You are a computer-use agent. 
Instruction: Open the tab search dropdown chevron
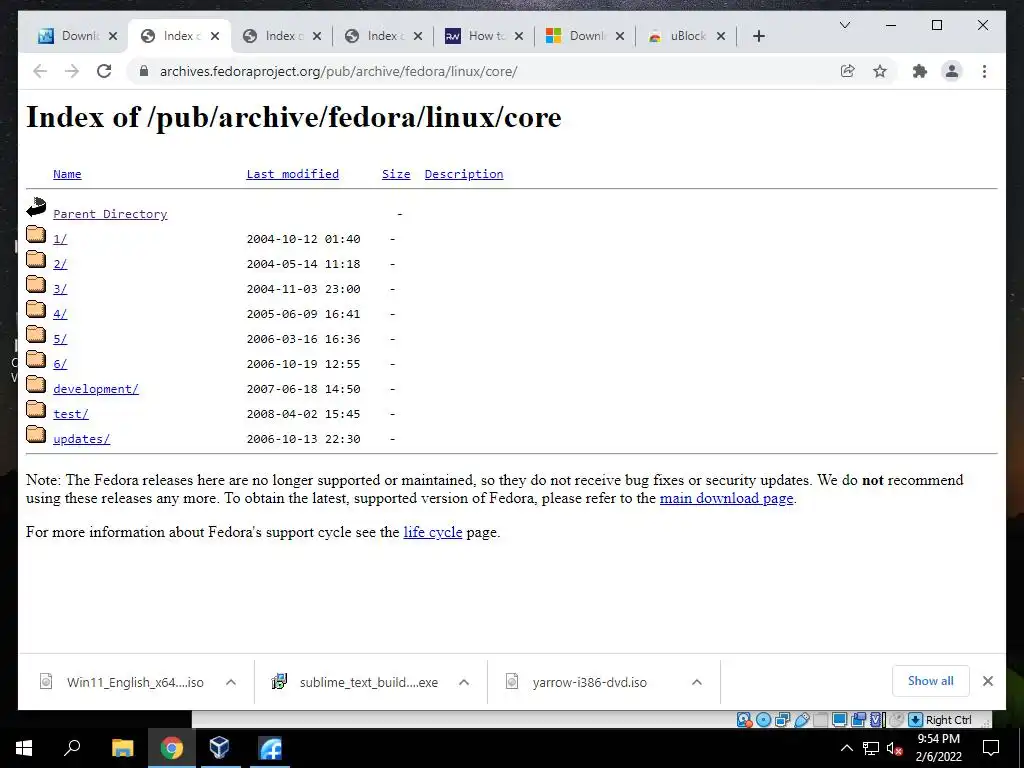(x=844, y=25)
